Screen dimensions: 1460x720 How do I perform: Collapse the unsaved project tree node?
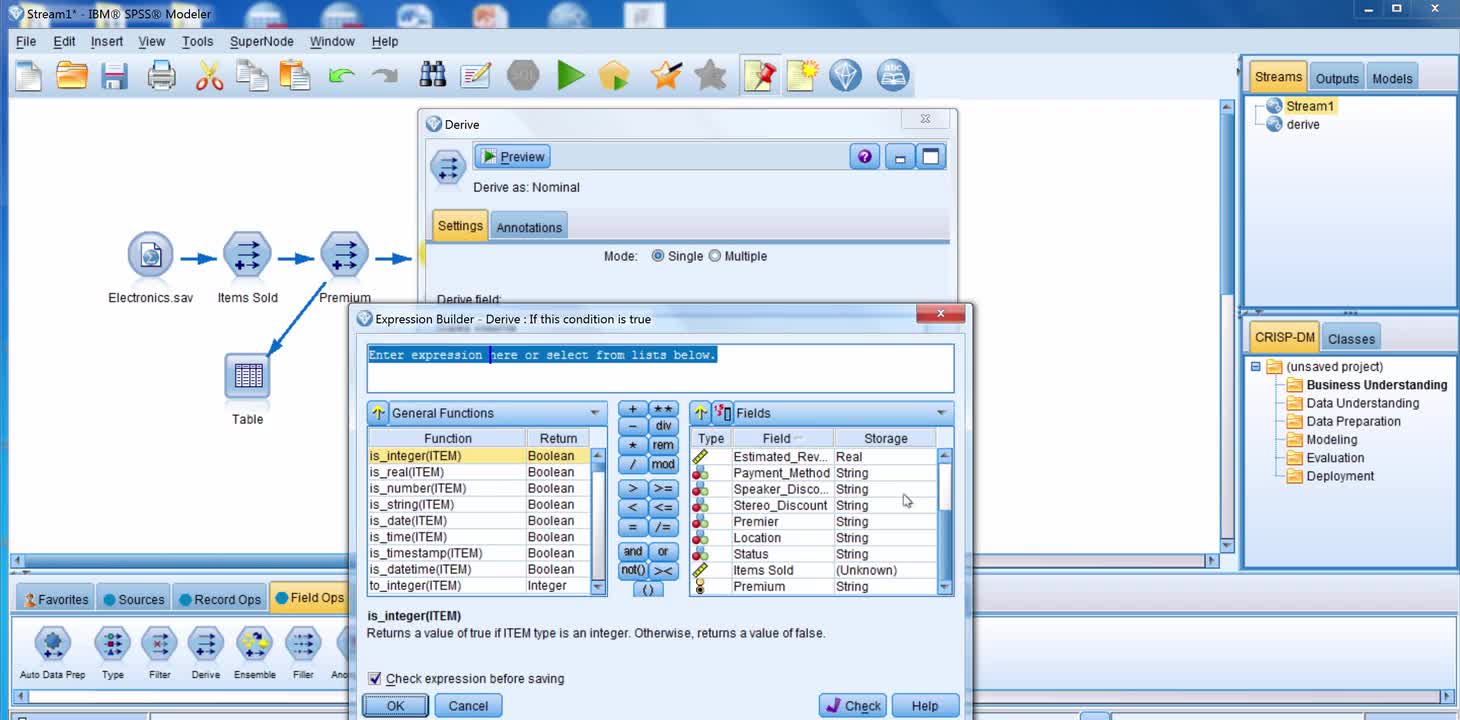click(x=1256, y=367)
